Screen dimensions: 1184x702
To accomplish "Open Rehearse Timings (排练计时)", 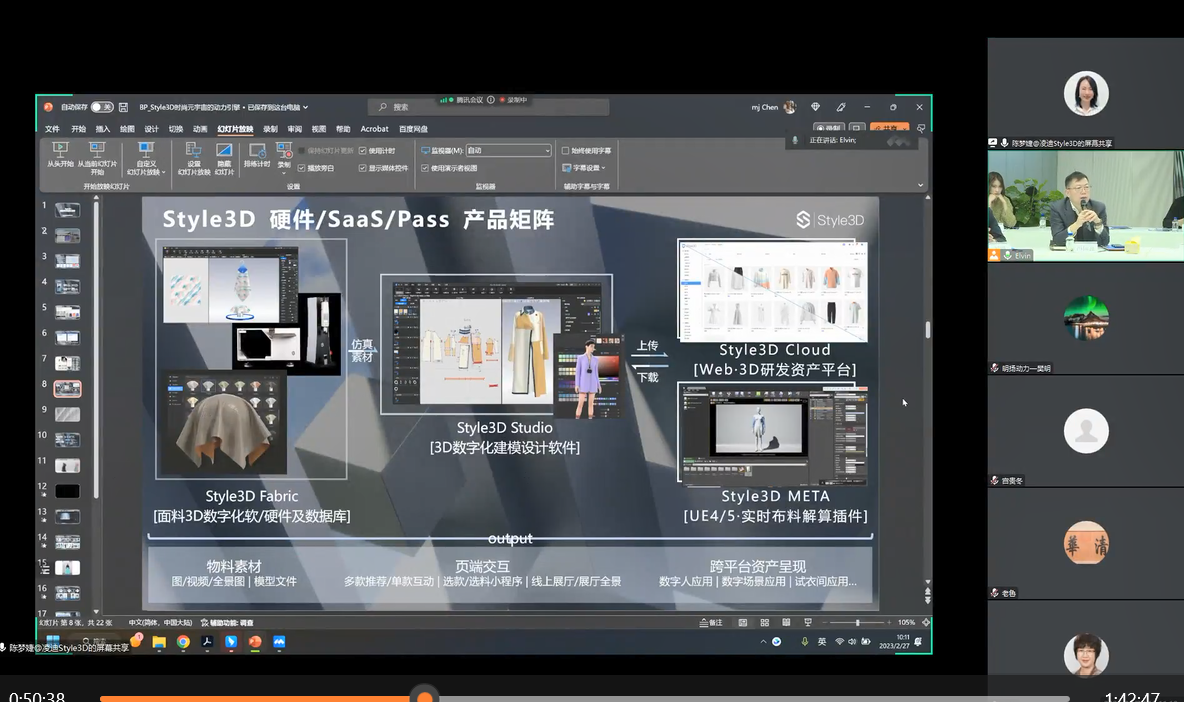I will (257, 155).
